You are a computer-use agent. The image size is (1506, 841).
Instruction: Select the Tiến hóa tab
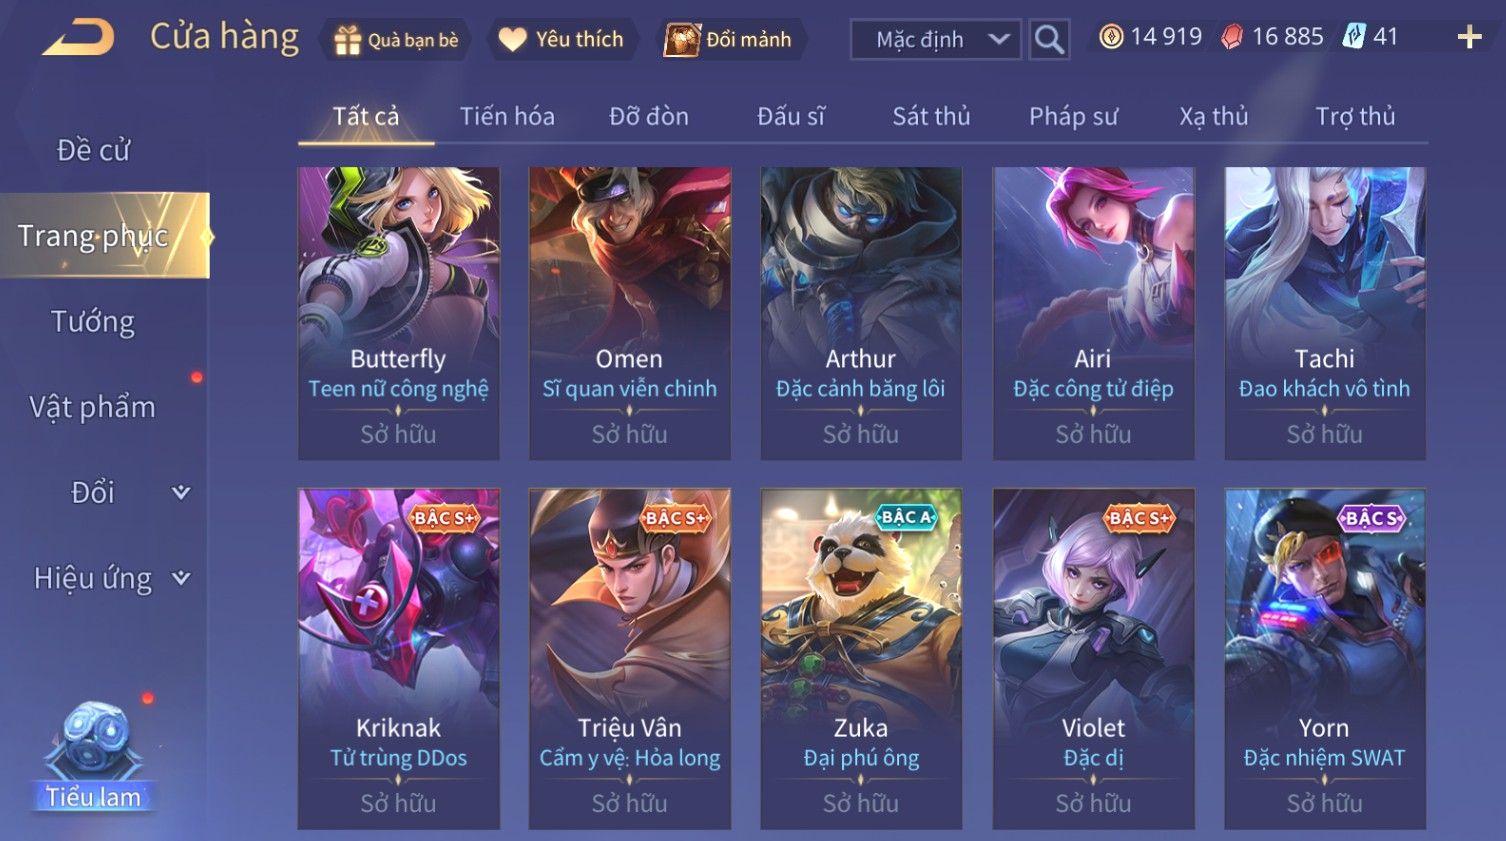tap(507, 116)
